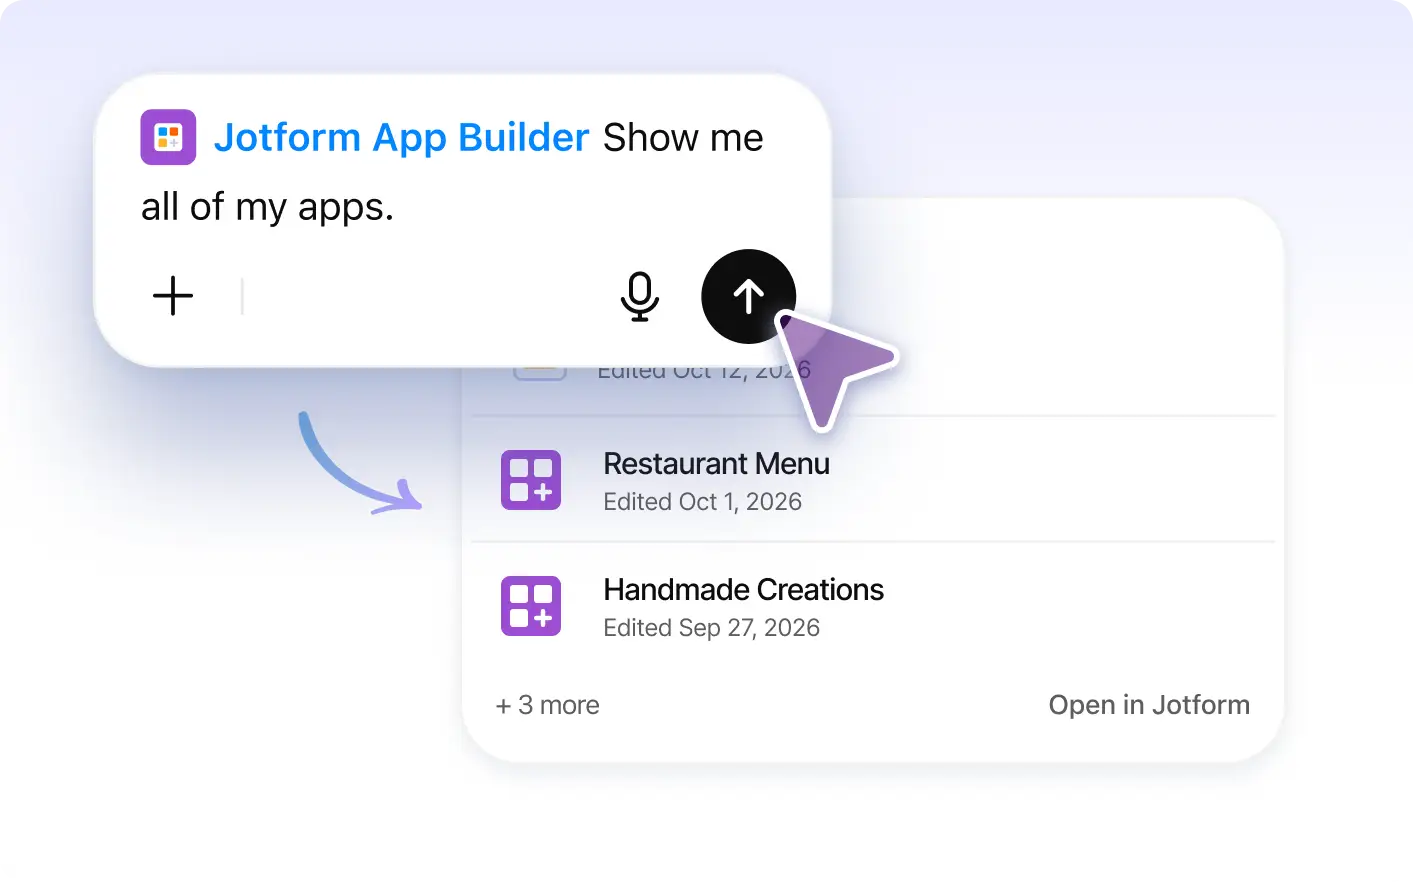Follow the "Open in Jotform" link
Image resolution: width=1413 pixels, height=882 pixels.
[x=1149, y=705]
